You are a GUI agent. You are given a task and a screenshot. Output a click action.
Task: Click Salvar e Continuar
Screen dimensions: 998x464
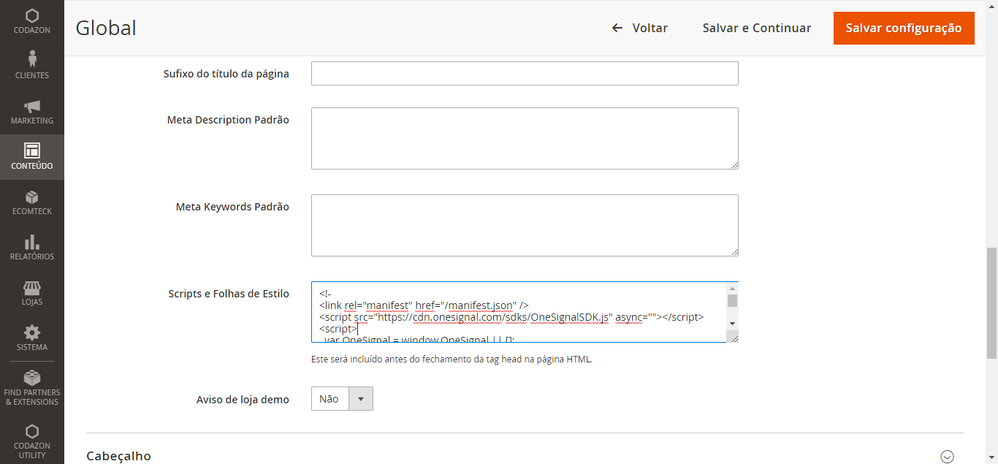tap(757, 28)
